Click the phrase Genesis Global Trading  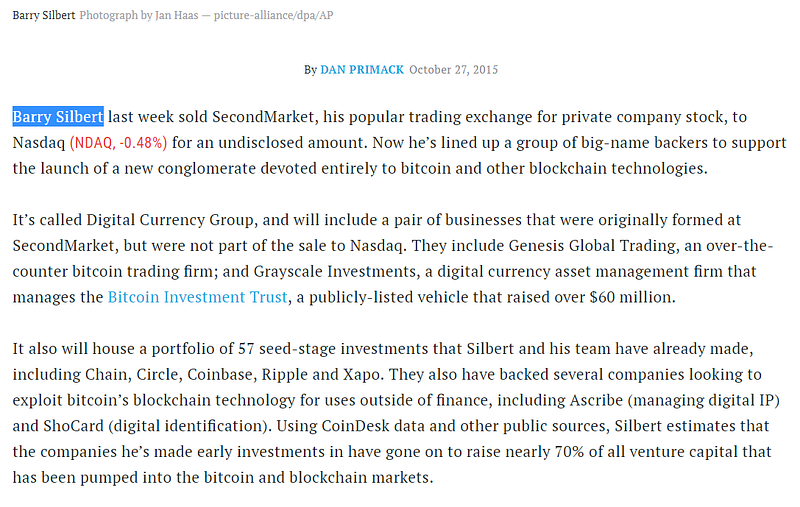(594, 246)
